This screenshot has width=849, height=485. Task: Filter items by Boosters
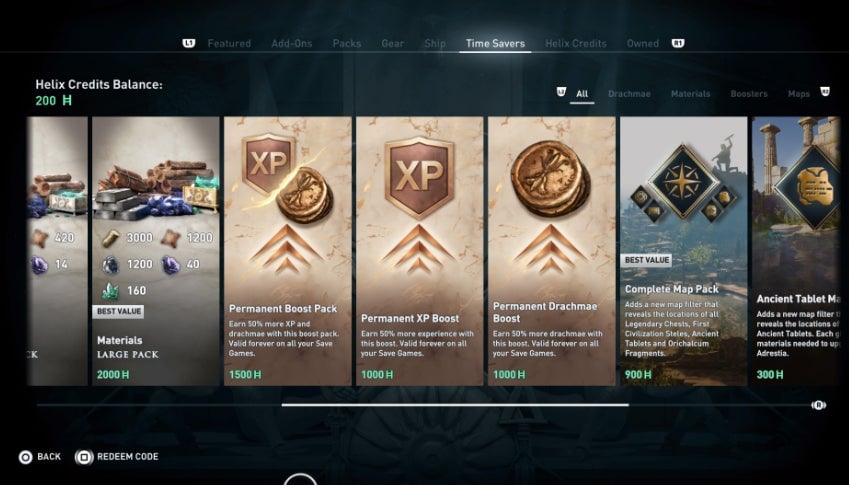(749, 94)
